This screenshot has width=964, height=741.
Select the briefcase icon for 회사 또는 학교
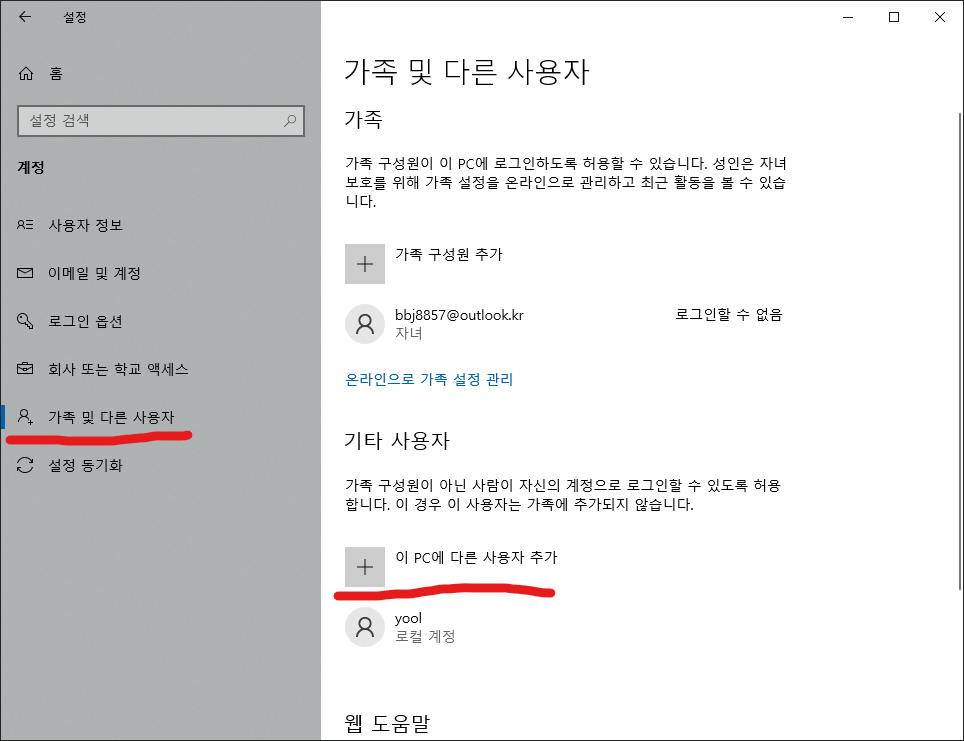[x=25, y=369]
